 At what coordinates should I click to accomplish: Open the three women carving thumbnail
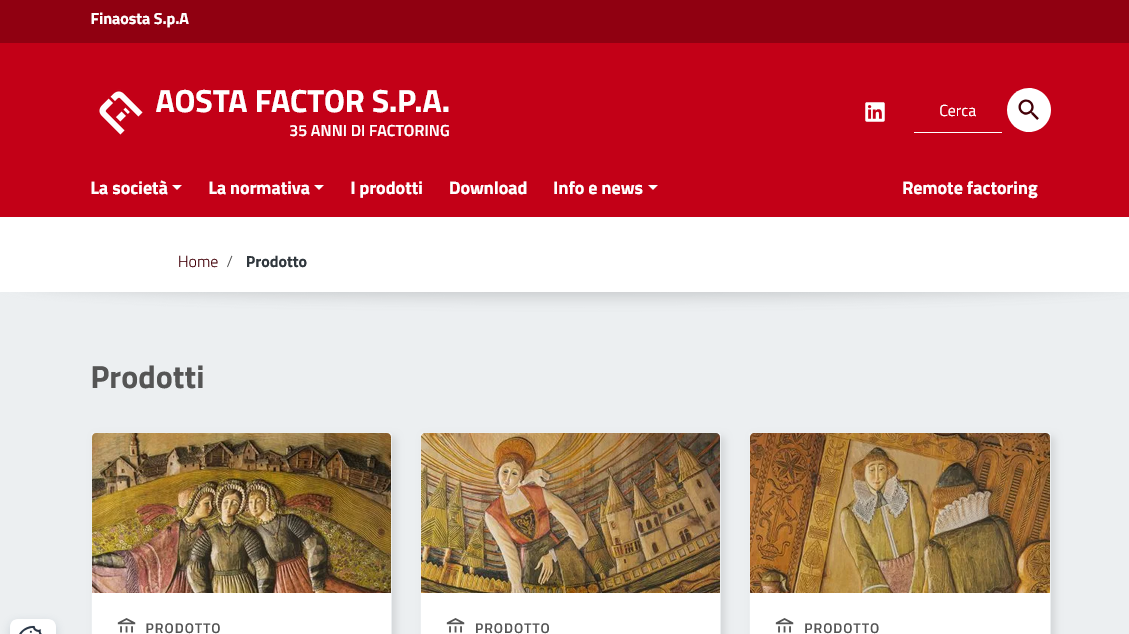[241, 512]
